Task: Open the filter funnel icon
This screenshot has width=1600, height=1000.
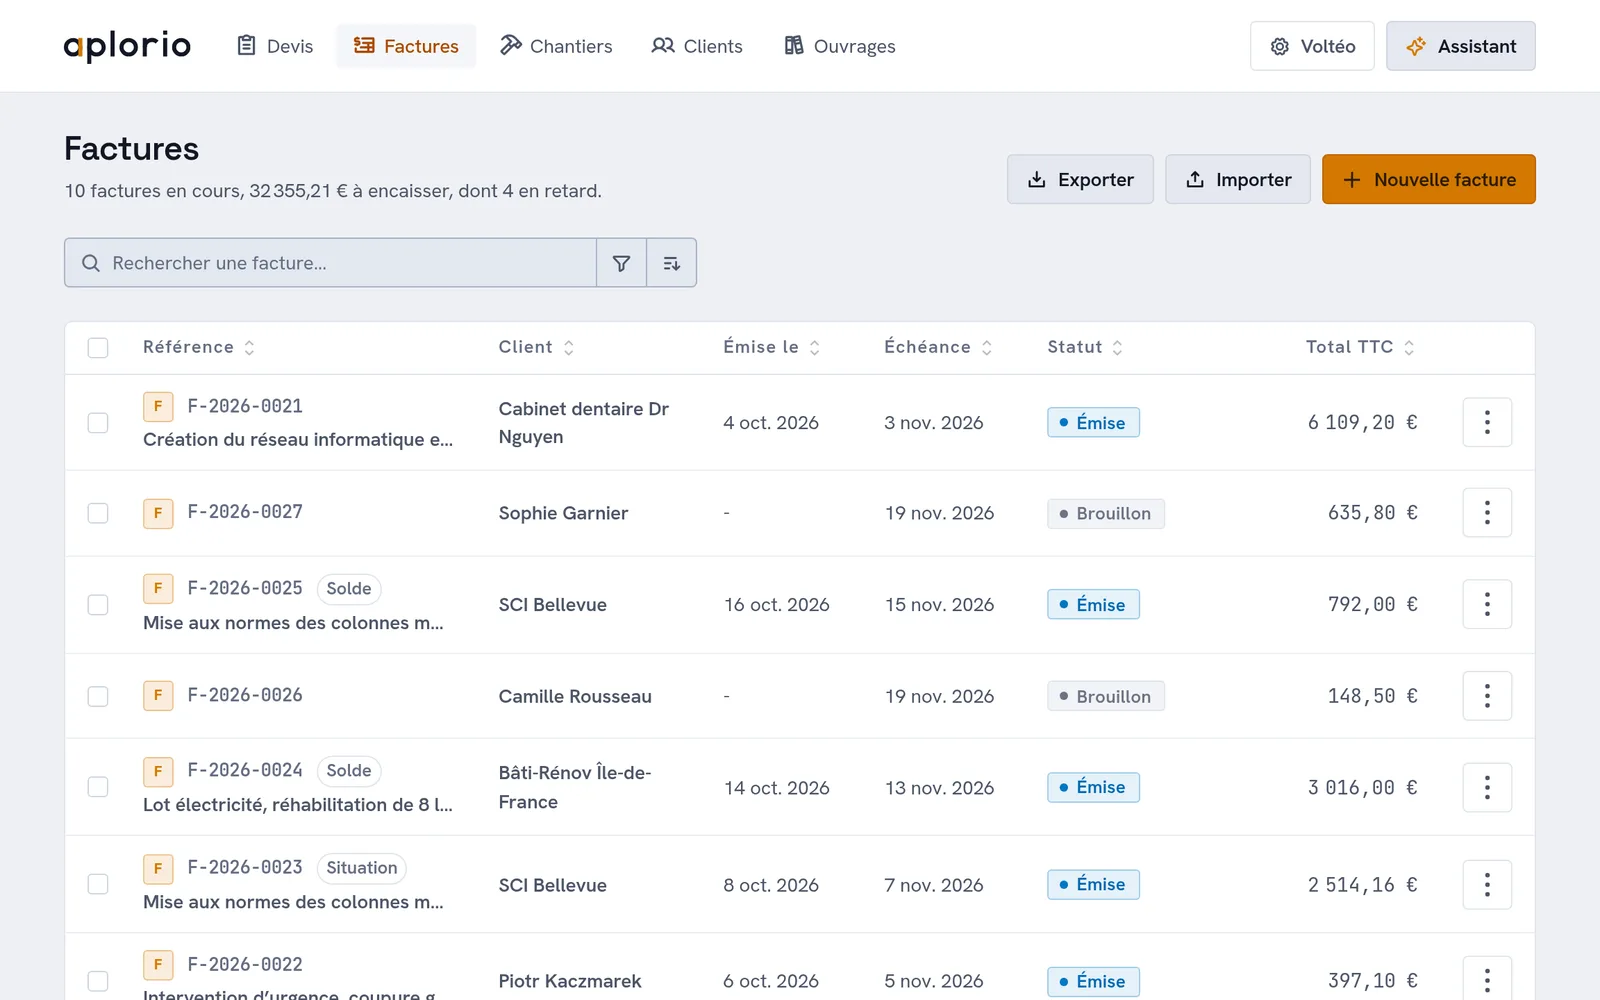Action: pos(621,263)
